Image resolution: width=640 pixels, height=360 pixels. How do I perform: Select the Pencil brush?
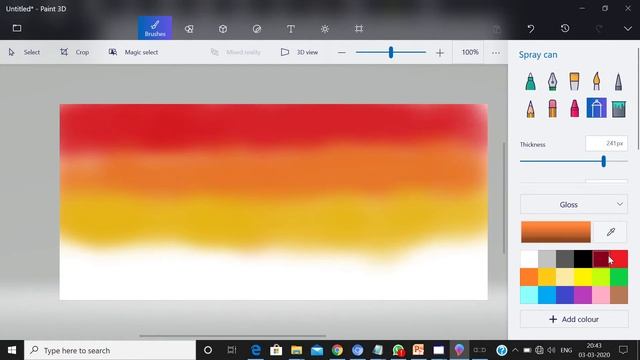click(530, 109)
